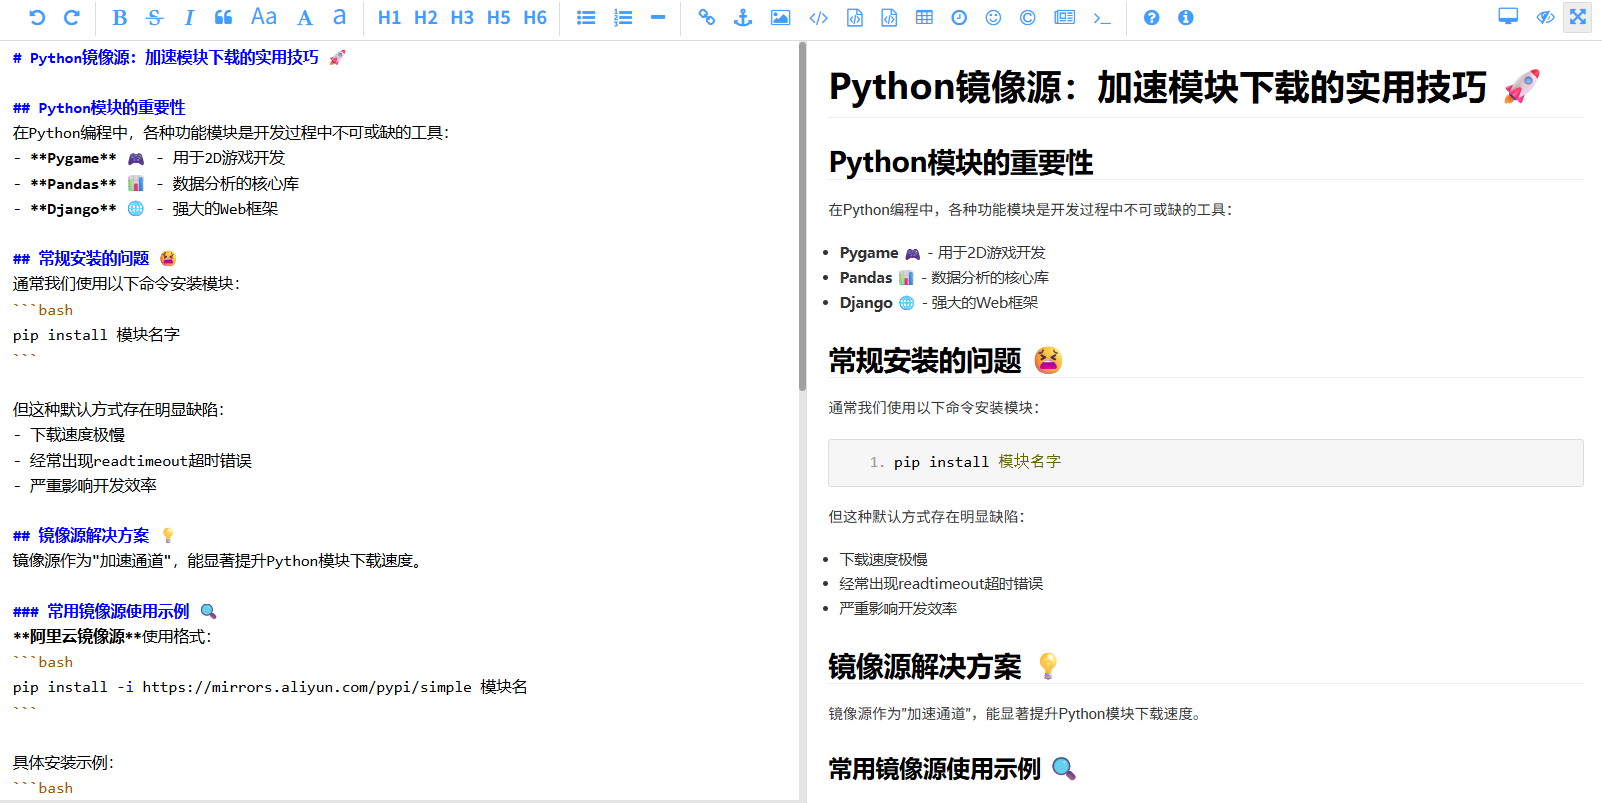
Task: Insert current datetime with clock icon
Action: click(959, 17)
